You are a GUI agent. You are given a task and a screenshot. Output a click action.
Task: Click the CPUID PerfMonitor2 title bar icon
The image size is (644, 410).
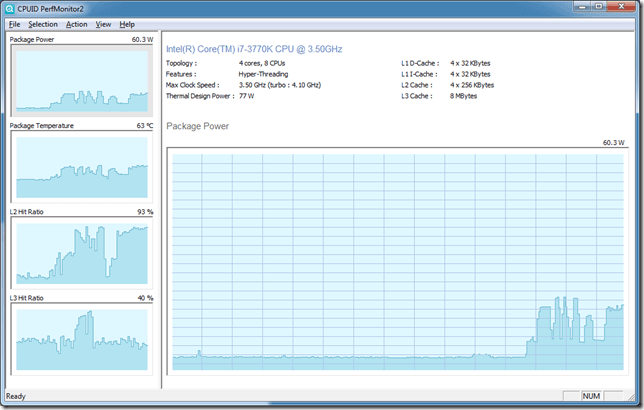tap(10, 9)
